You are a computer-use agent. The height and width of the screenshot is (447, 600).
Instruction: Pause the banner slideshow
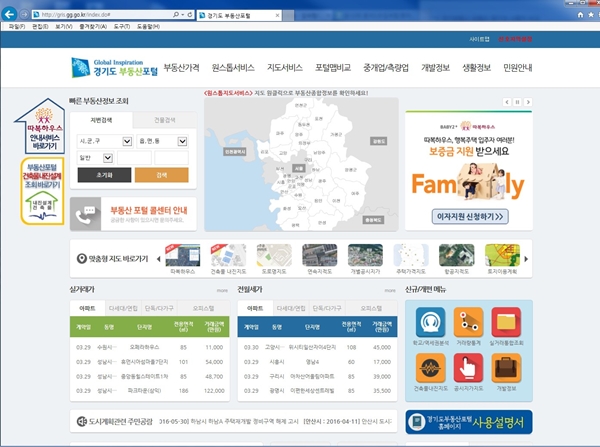pos(517,102)
